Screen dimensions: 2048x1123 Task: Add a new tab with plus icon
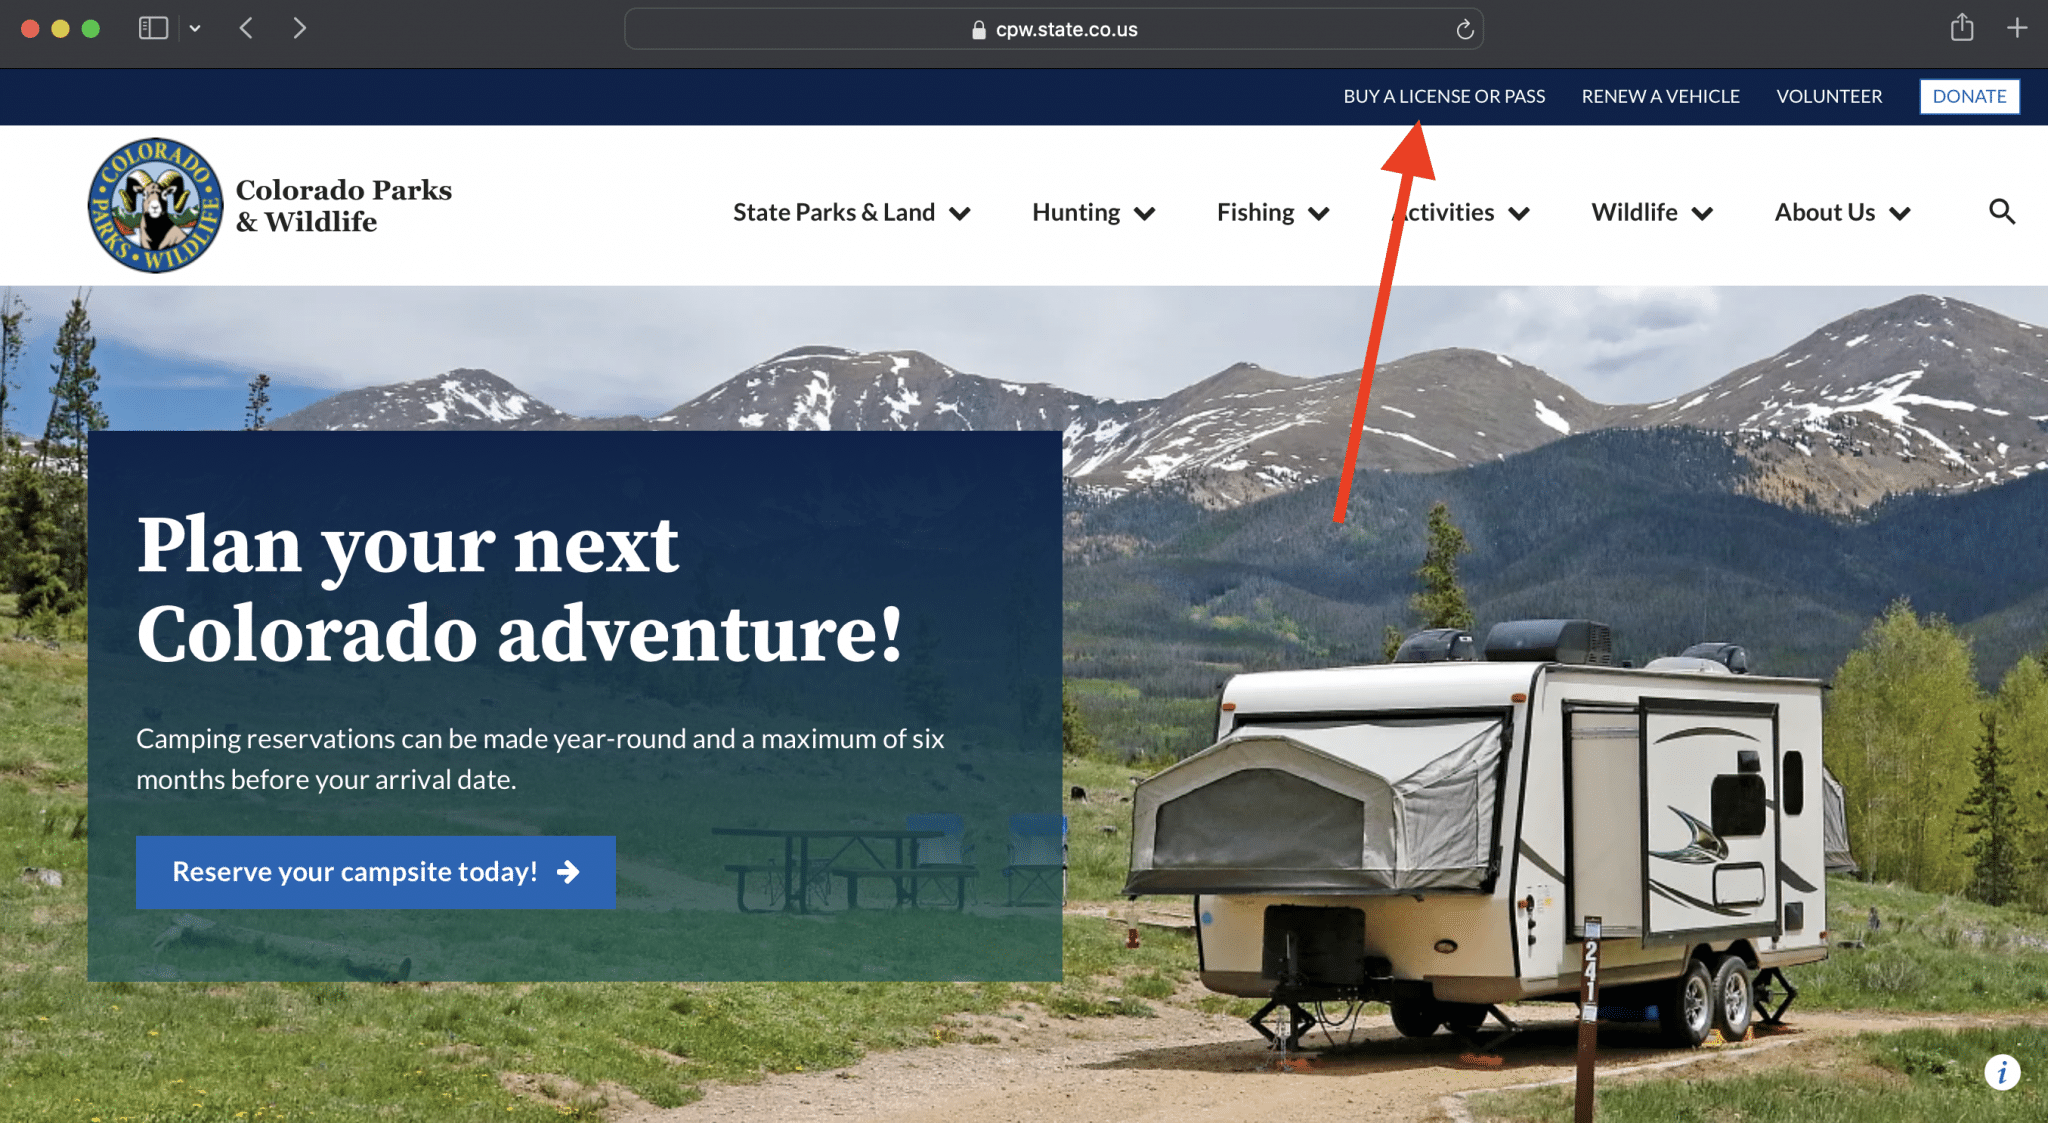point(2017,28)
